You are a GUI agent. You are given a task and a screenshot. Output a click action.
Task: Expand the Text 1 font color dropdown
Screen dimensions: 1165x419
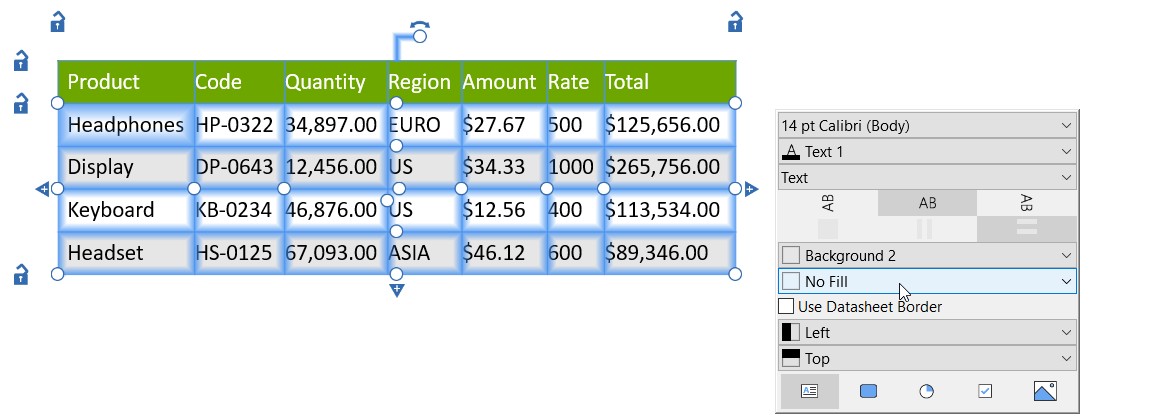(927, 152)
